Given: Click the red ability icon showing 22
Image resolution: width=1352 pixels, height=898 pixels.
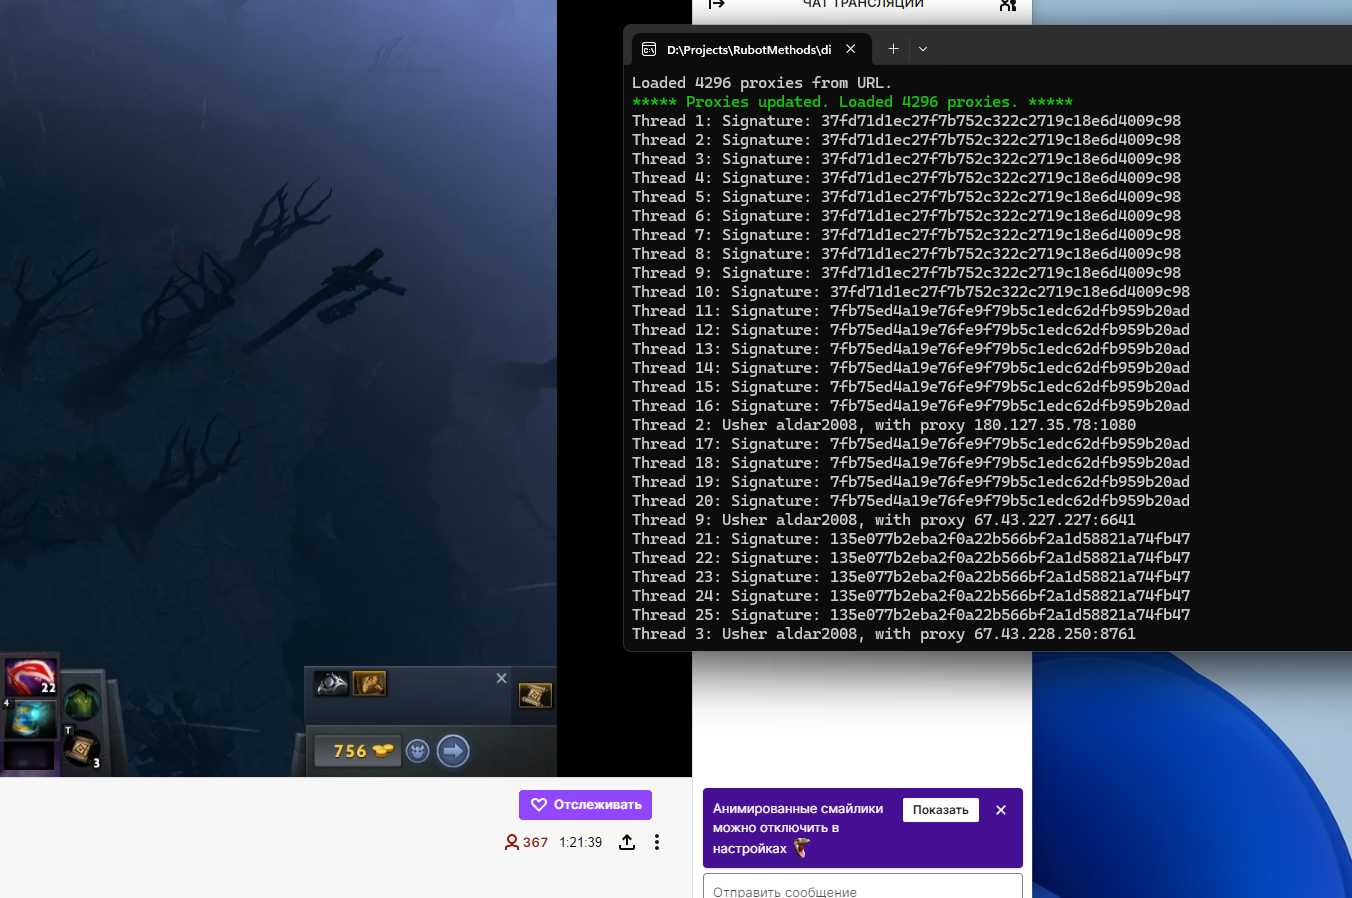Looking at the screenshot, I should click(30, 677).
